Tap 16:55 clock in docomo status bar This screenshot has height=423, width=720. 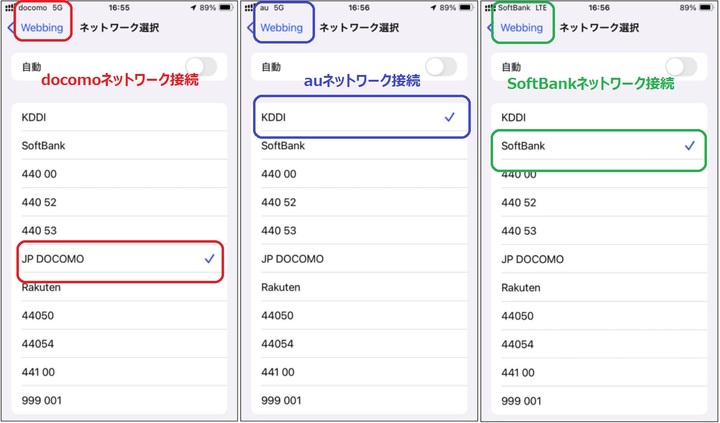(119, 8)
